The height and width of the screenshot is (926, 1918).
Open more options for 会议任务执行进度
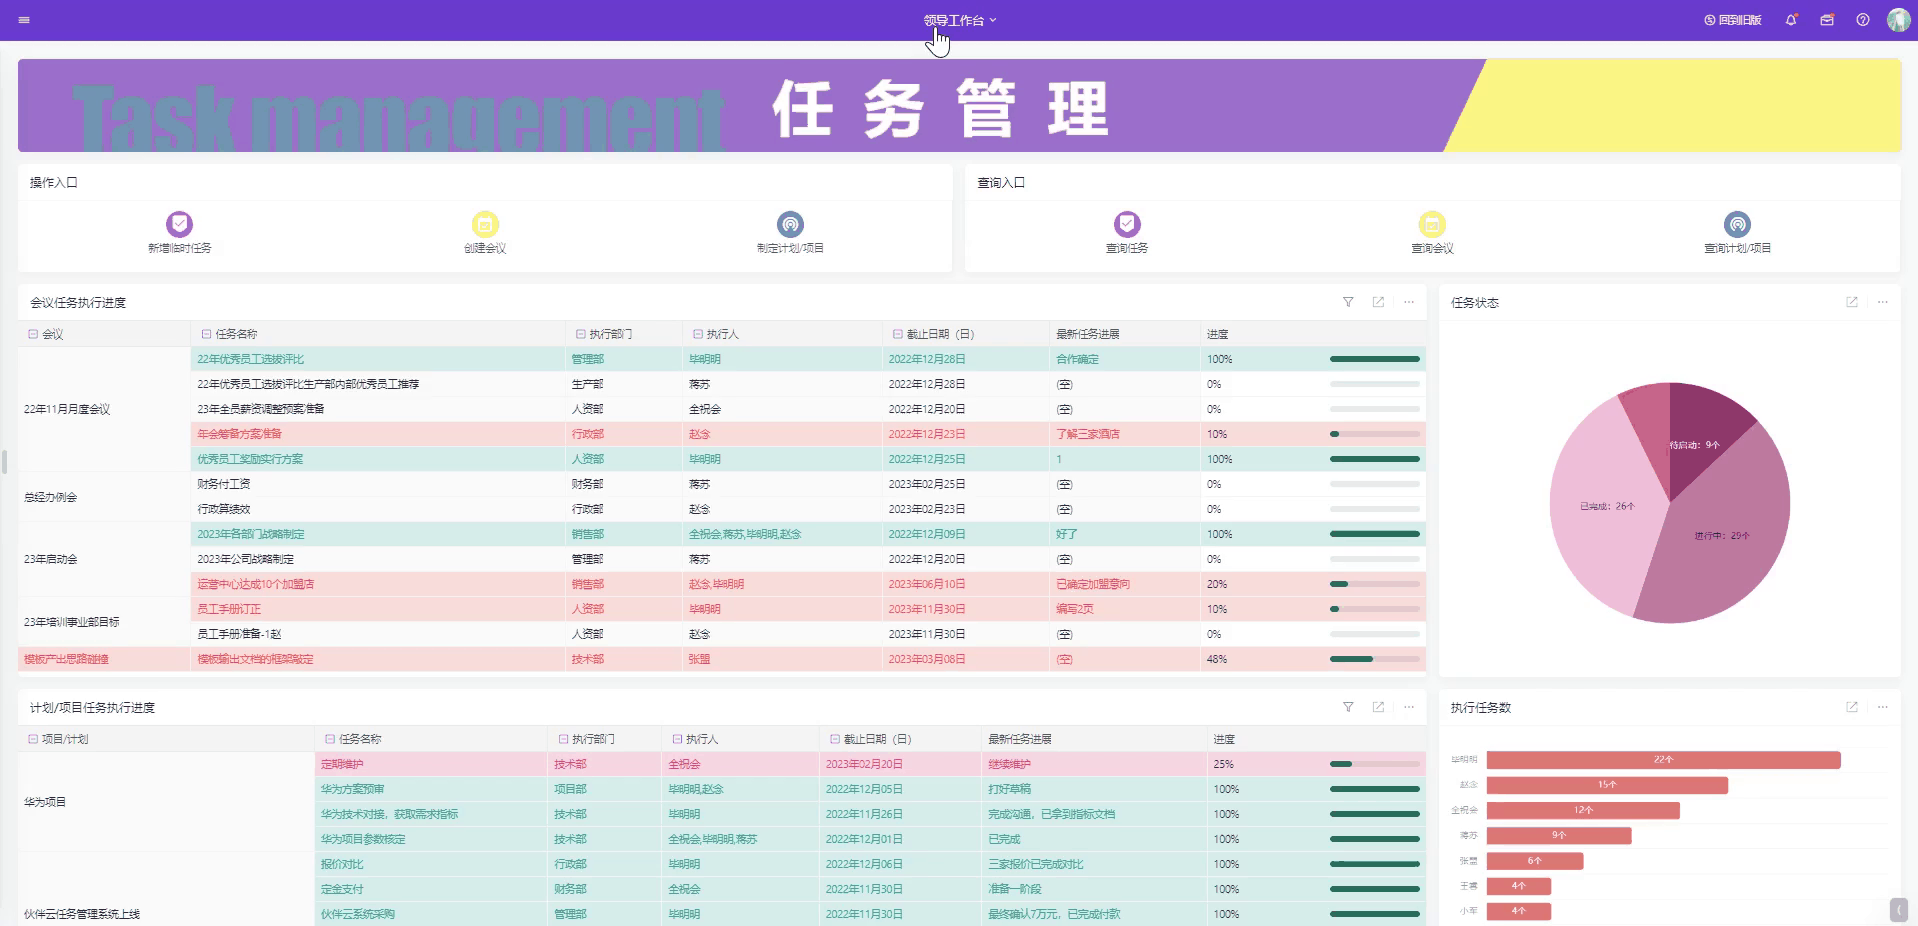1409,302
